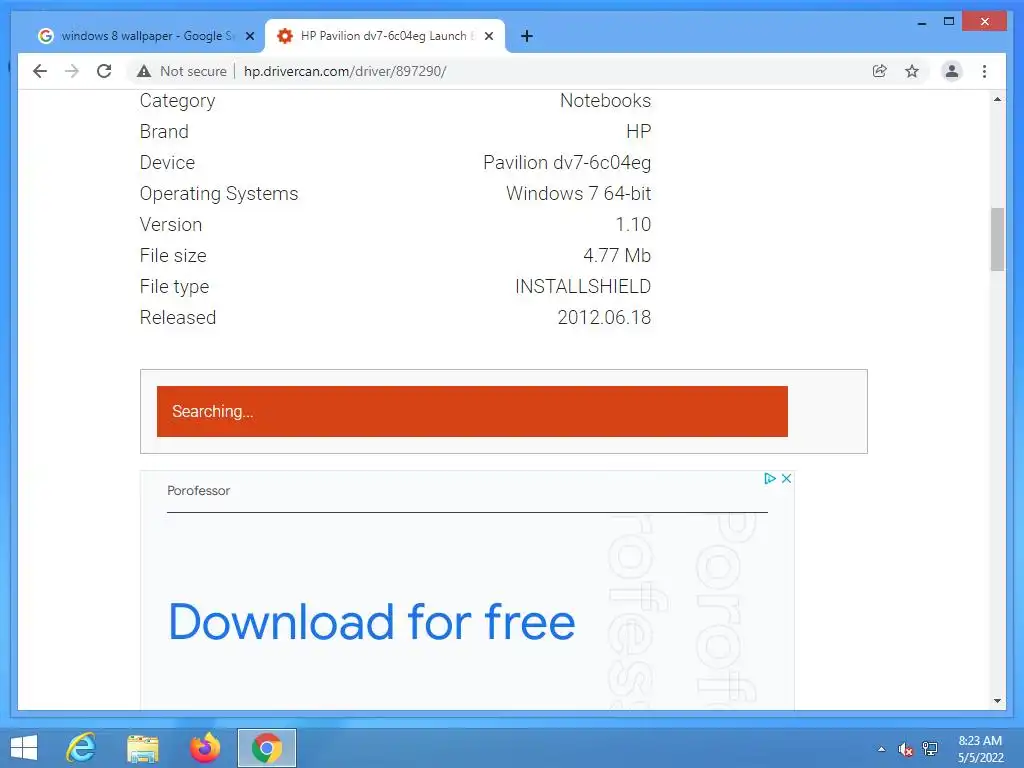Click the Operating Systems label
The width and height of the screenshot is (1024, 768).
coord(219,193)
